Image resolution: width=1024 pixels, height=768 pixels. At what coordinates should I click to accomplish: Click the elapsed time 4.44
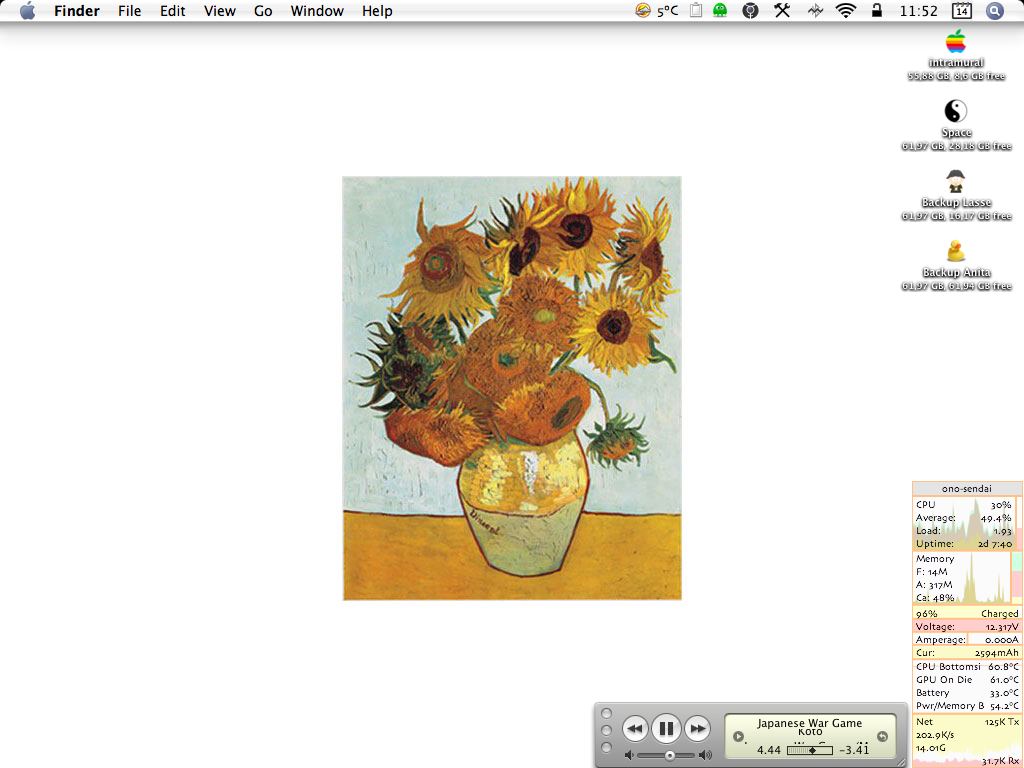[769, 750]
